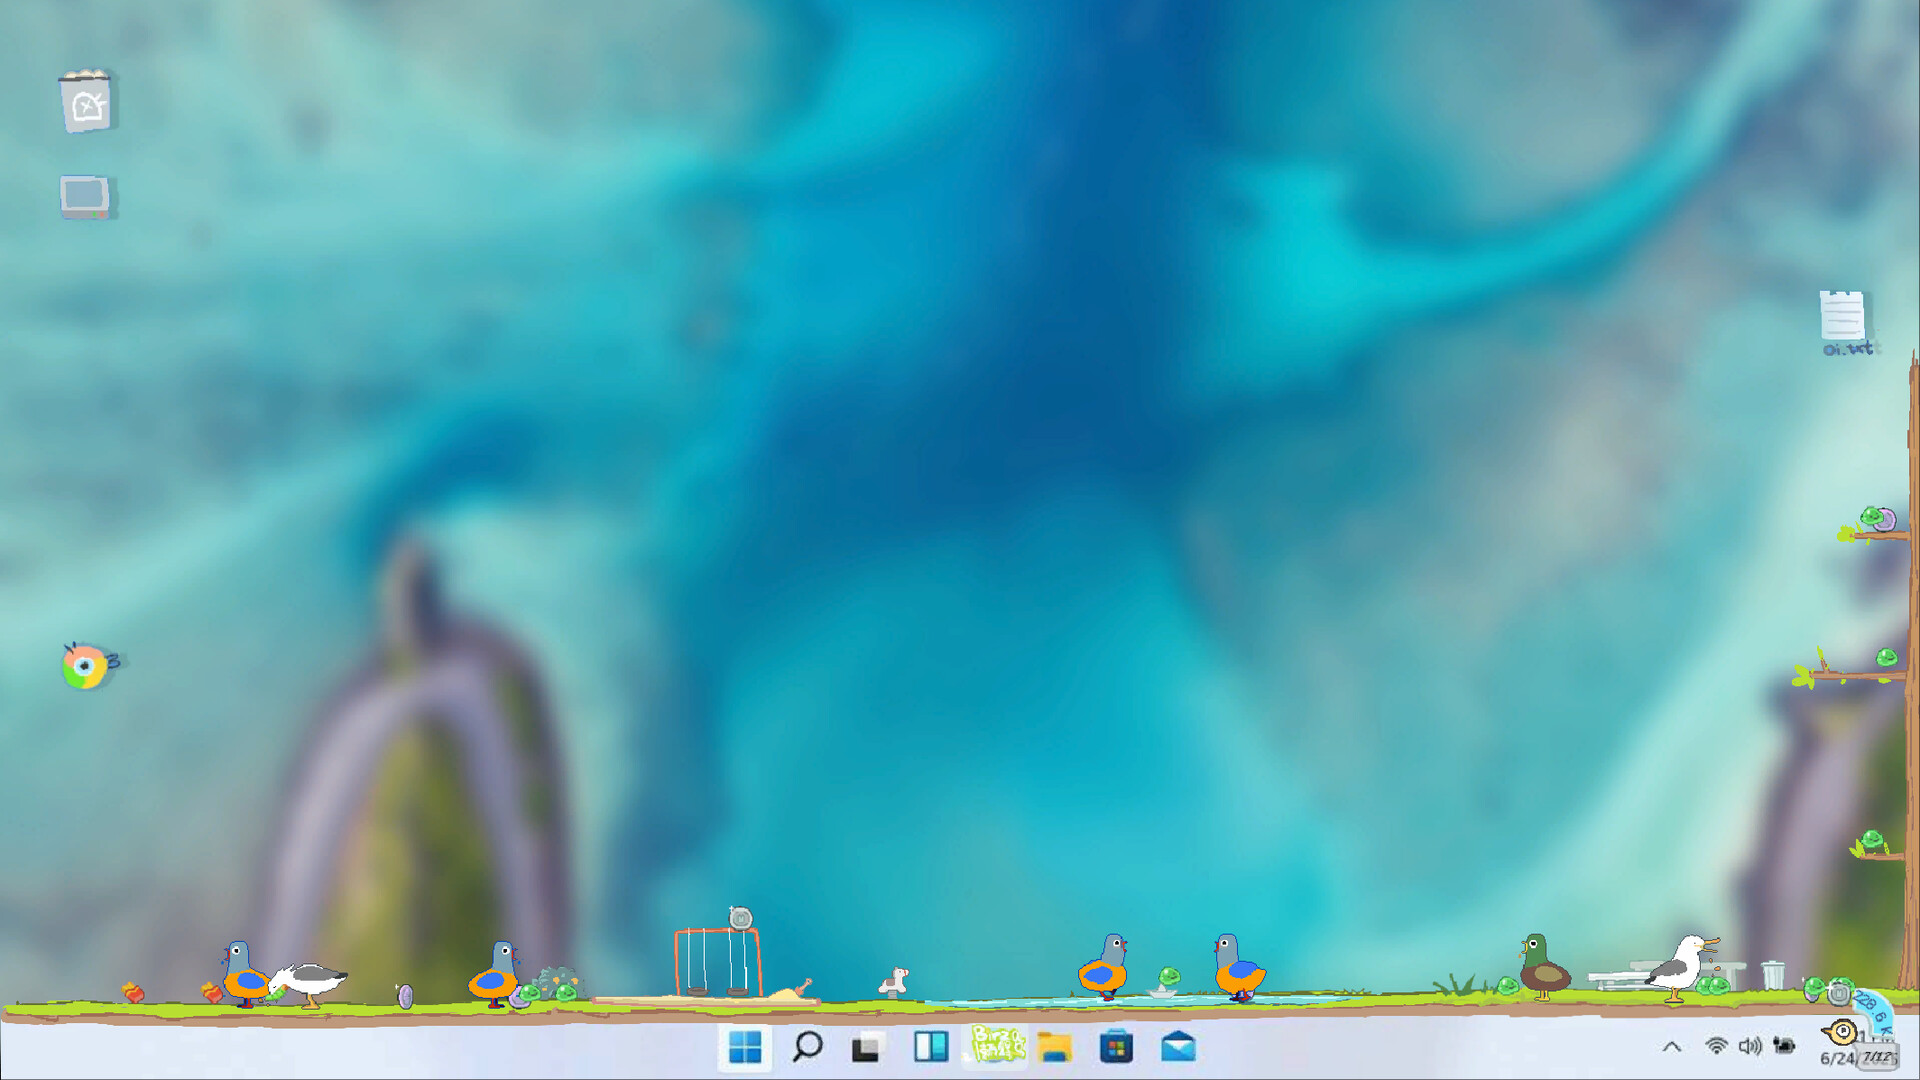
Task: Click the paper boat floating on the pond
Action: click(1160, 993)
